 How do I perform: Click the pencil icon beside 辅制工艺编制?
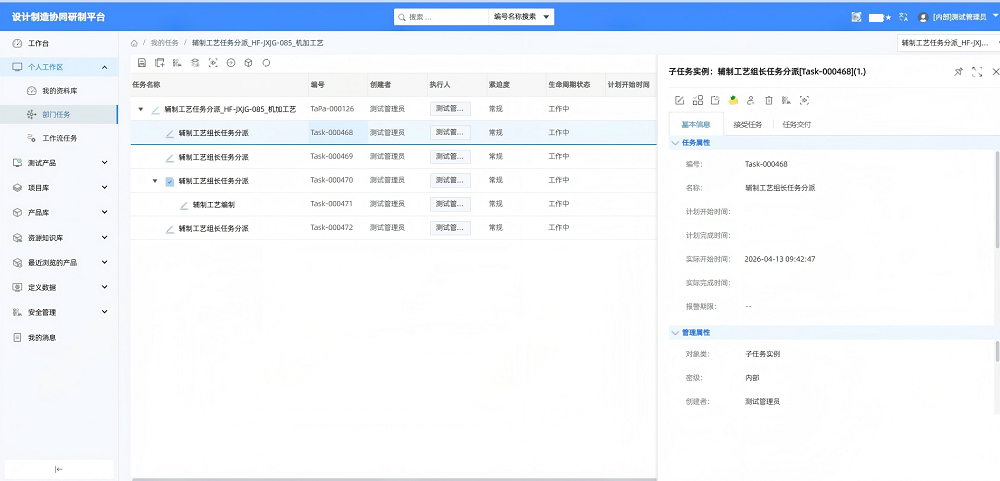point(184,205)
